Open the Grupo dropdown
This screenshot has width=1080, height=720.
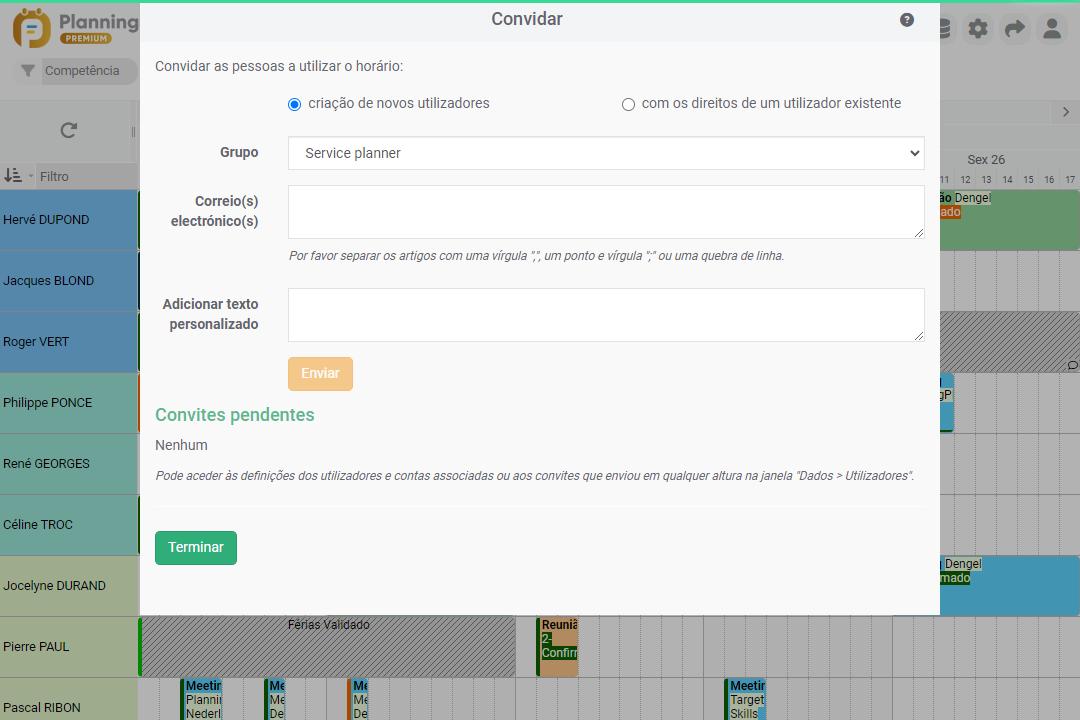point(606,153)
